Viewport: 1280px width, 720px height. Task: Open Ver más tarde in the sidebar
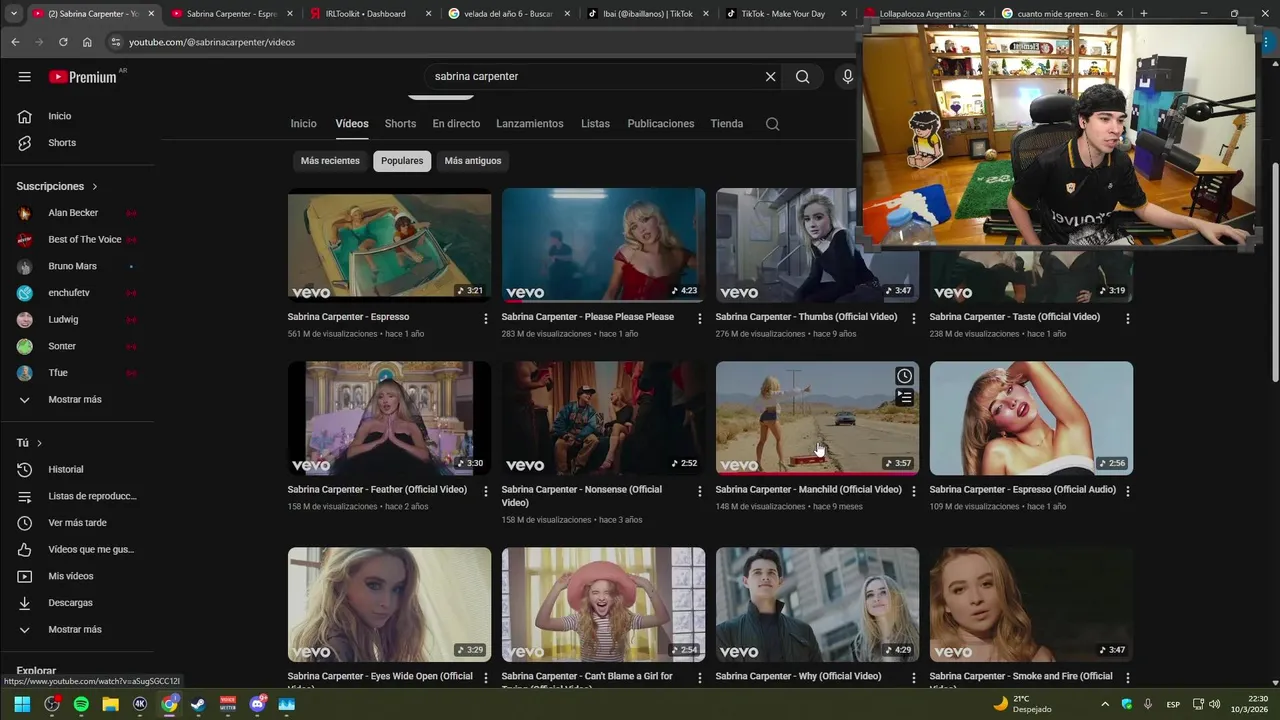(77, 523)
